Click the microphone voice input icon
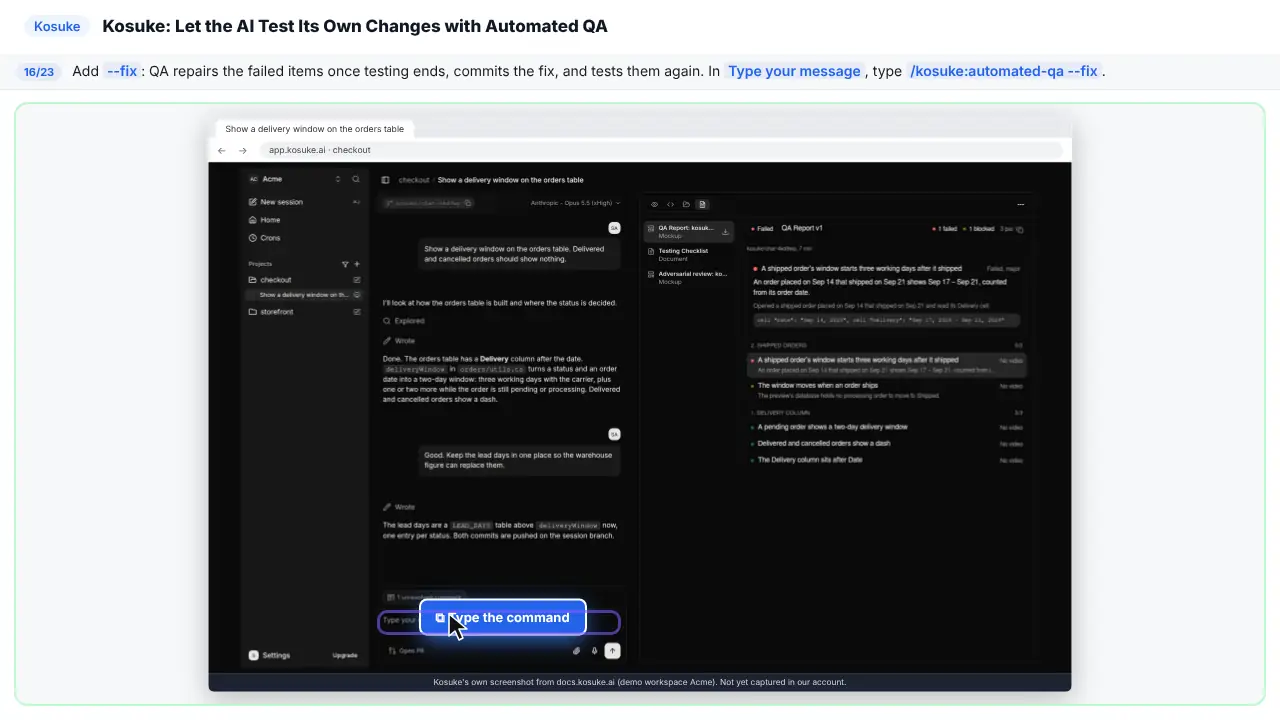The width and height of the screenshot is (1280, 720). tap(594, 651)
